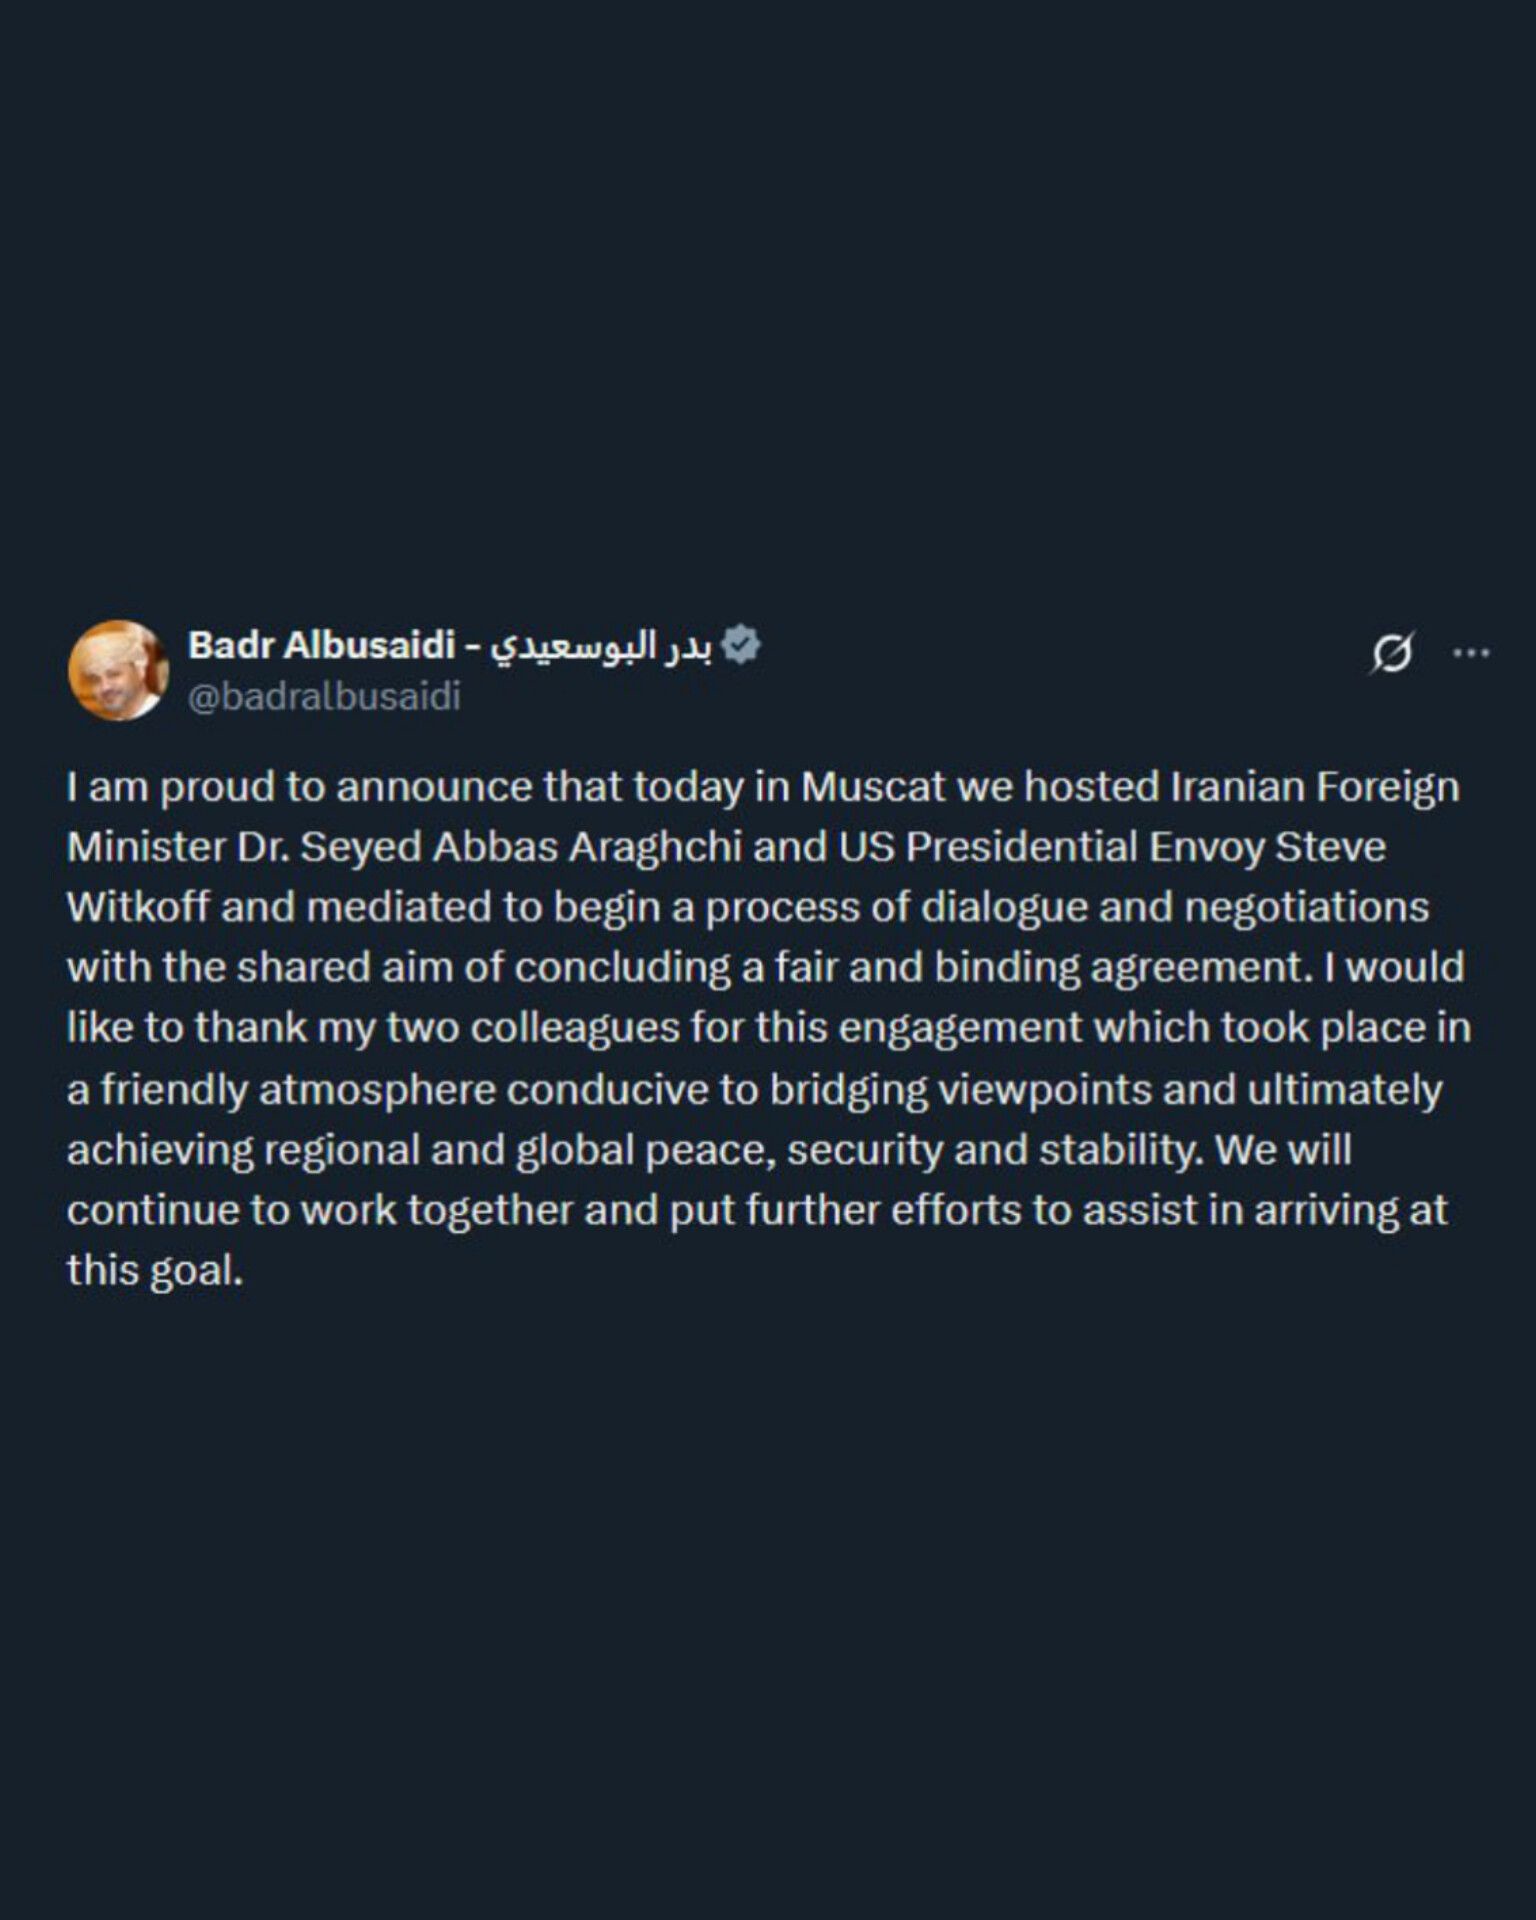The image size is (1536, 1920).
Task: Click the first line mentioning Muscat
Action: [763, 787]
